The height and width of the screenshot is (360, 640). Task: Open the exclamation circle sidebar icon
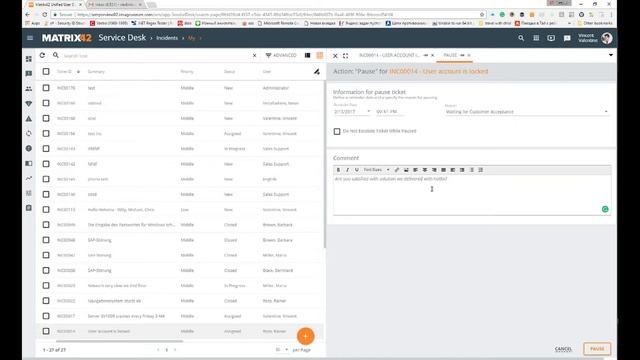point(29,149)
